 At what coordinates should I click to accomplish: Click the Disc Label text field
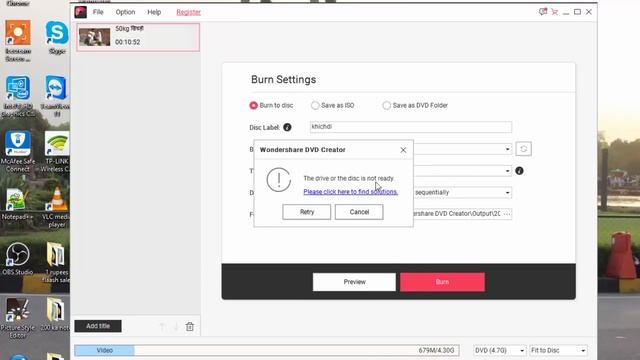pyautogui.click(x=410, y=127)
